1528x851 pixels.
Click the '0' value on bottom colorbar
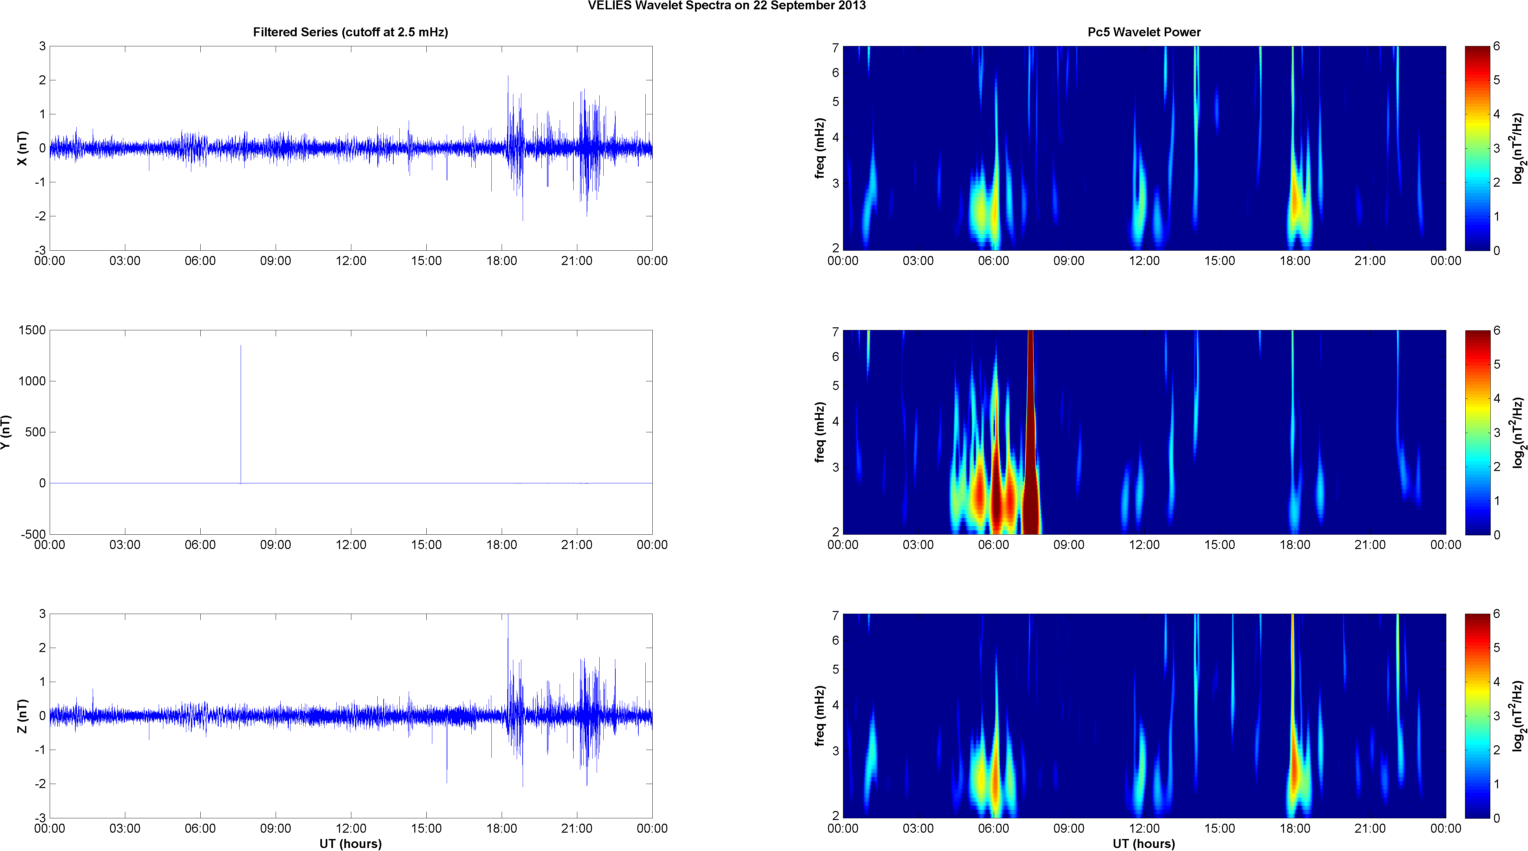point(1497,818)
